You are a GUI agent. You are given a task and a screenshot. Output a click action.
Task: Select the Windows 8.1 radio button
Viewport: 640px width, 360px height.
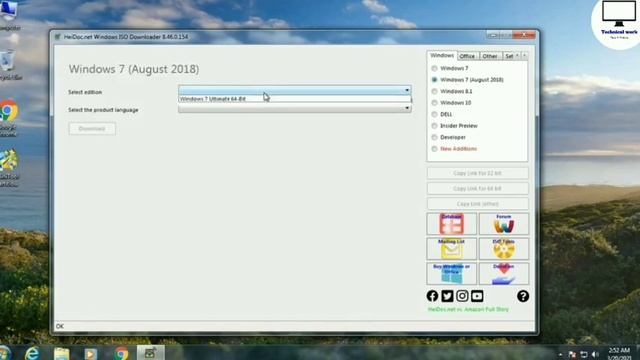point(434,91)
